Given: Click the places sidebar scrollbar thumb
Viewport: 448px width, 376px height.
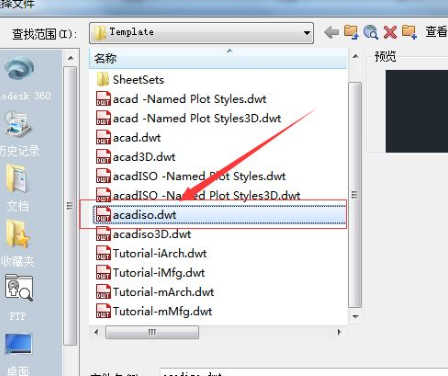Looking at the screenshot, I should point(70,206).
